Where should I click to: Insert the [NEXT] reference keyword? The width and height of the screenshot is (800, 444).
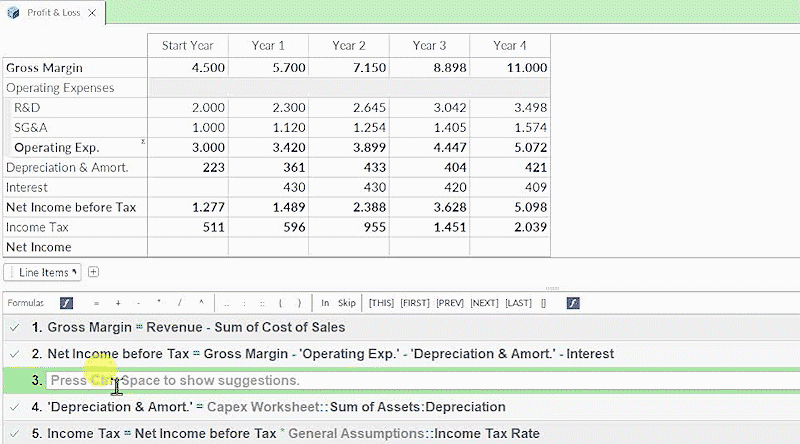484,302
